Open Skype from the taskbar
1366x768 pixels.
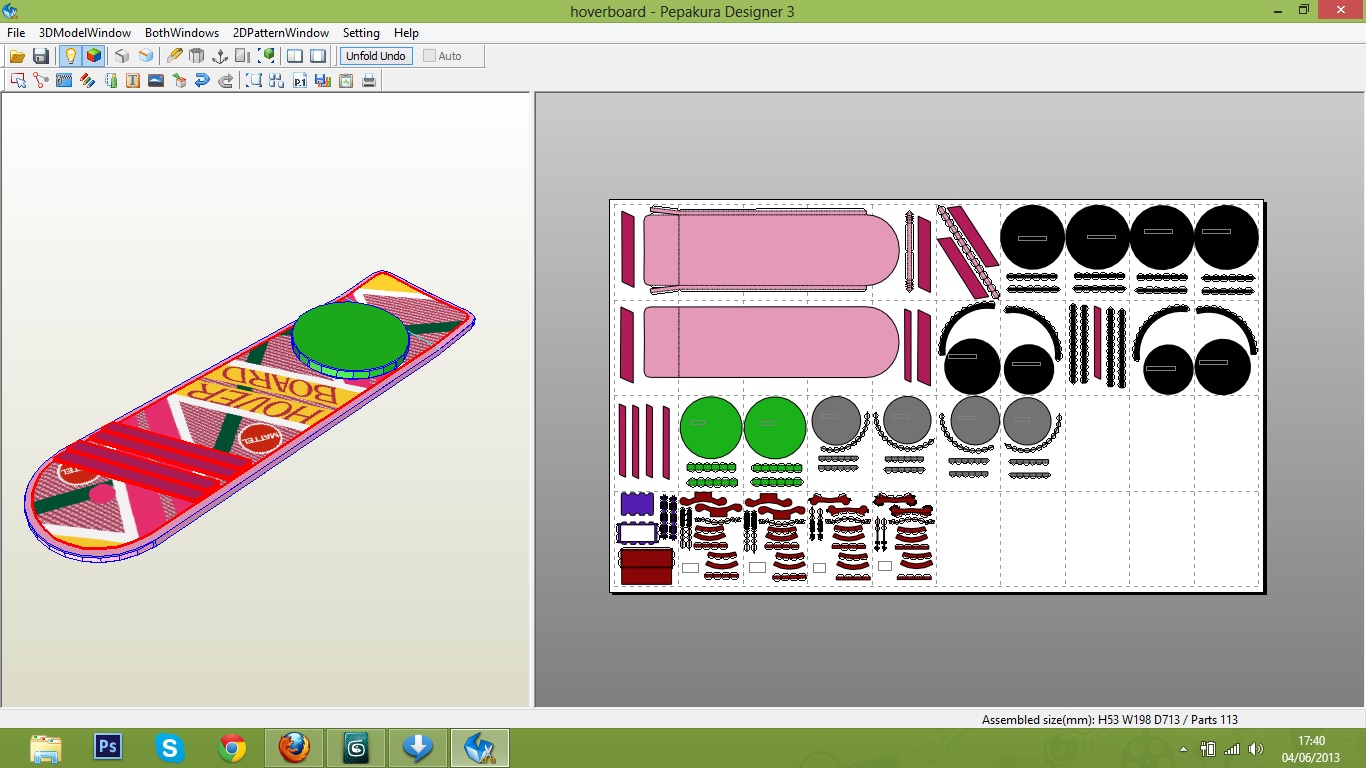pos(169,748)
